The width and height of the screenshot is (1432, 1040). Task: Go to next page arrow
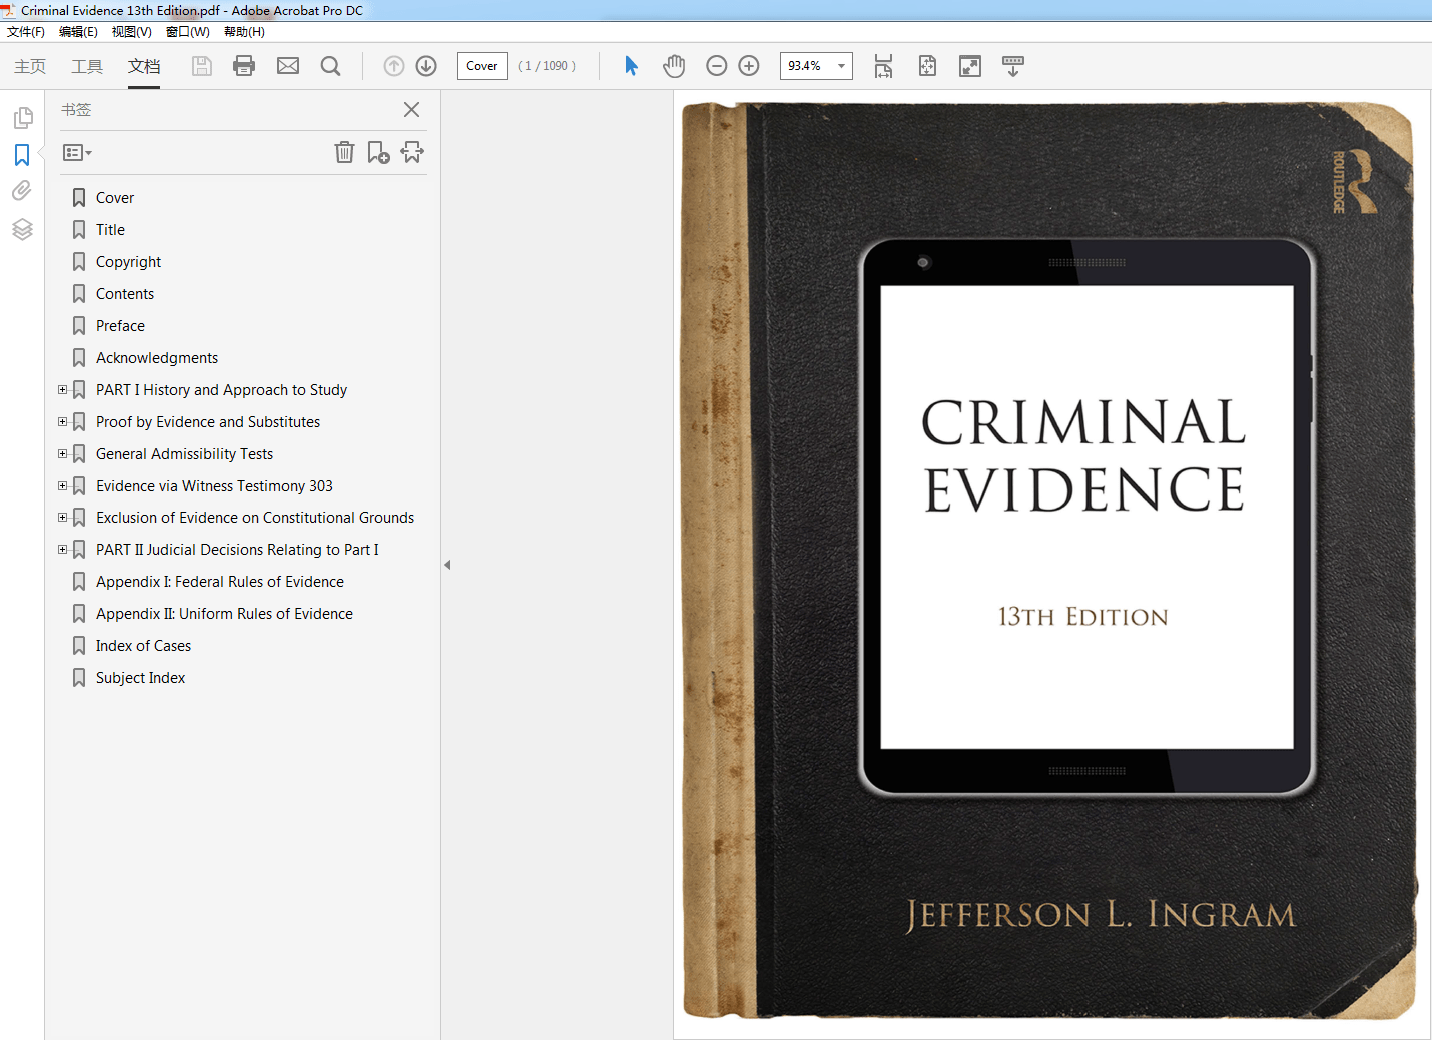[426, 66]
